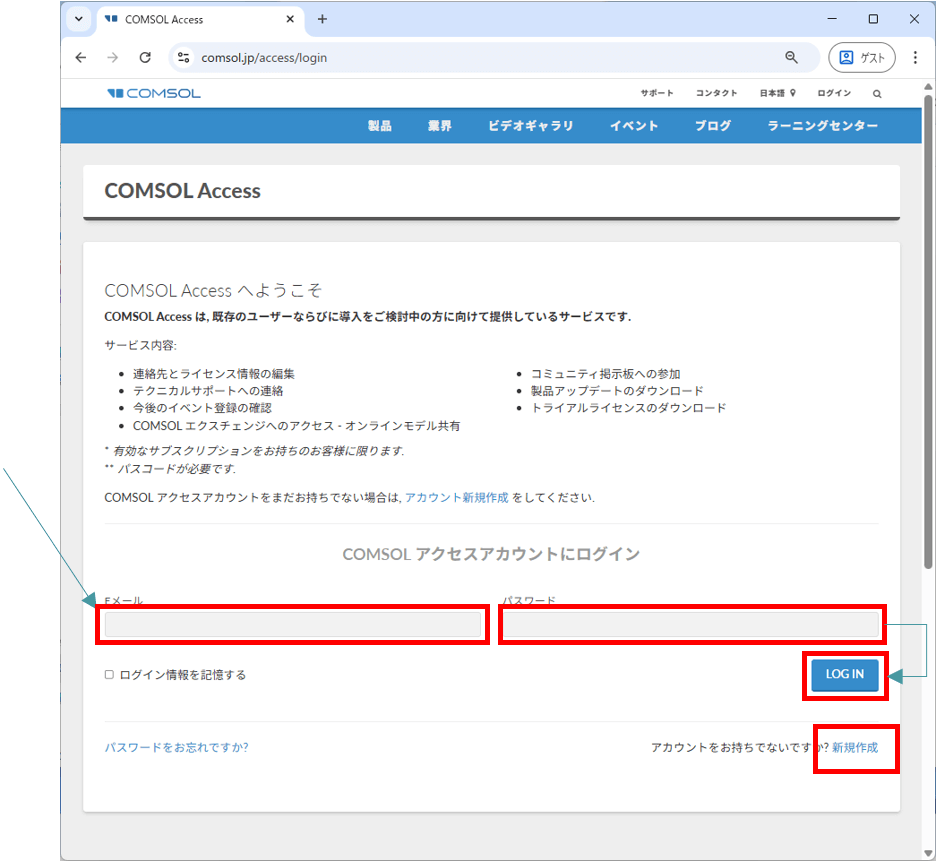Viewport: 936px width, 862px height.
Task: Click the guest profile button
Action: click(861, 58)
